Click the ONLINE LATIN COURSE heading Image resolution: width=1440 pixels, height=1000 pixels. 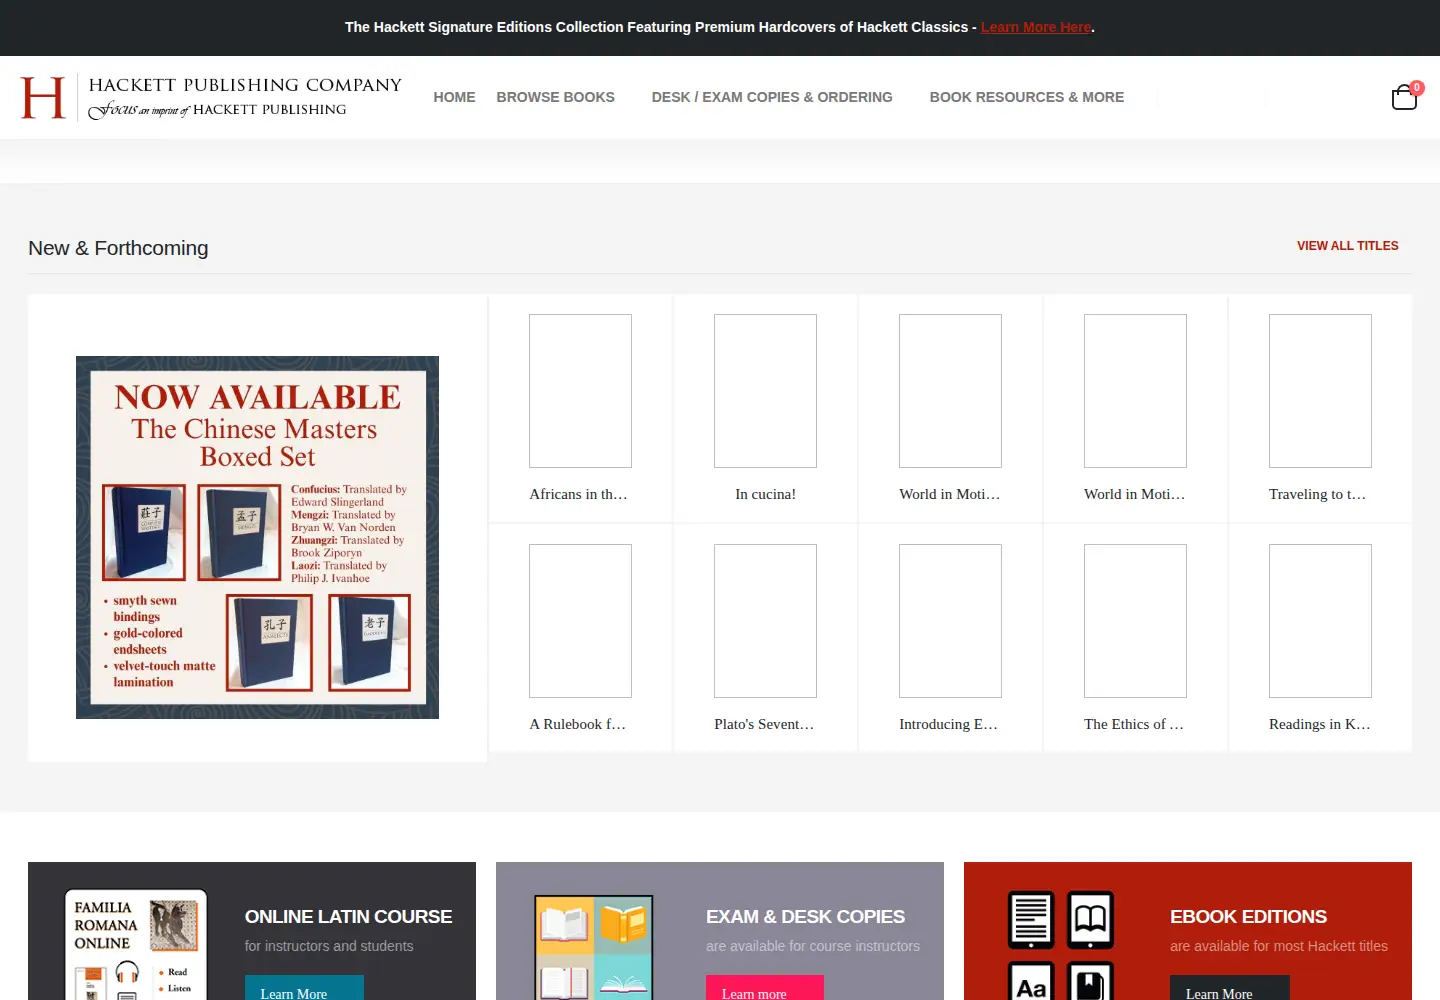348,917
